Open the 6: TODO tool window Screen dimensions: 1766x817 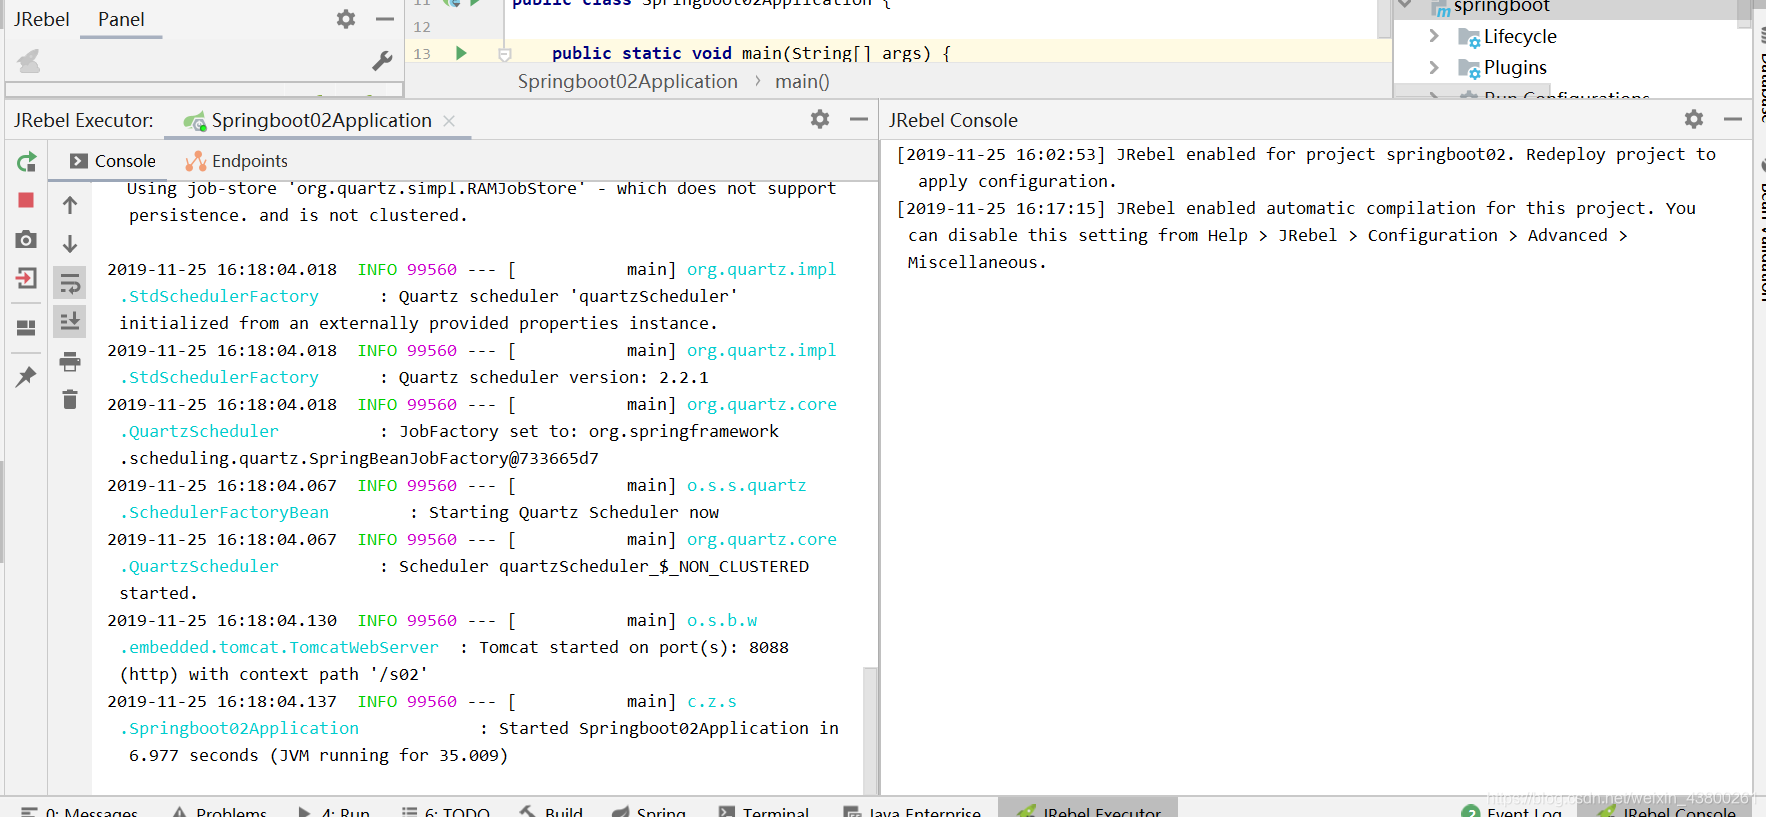pos(446,810)
